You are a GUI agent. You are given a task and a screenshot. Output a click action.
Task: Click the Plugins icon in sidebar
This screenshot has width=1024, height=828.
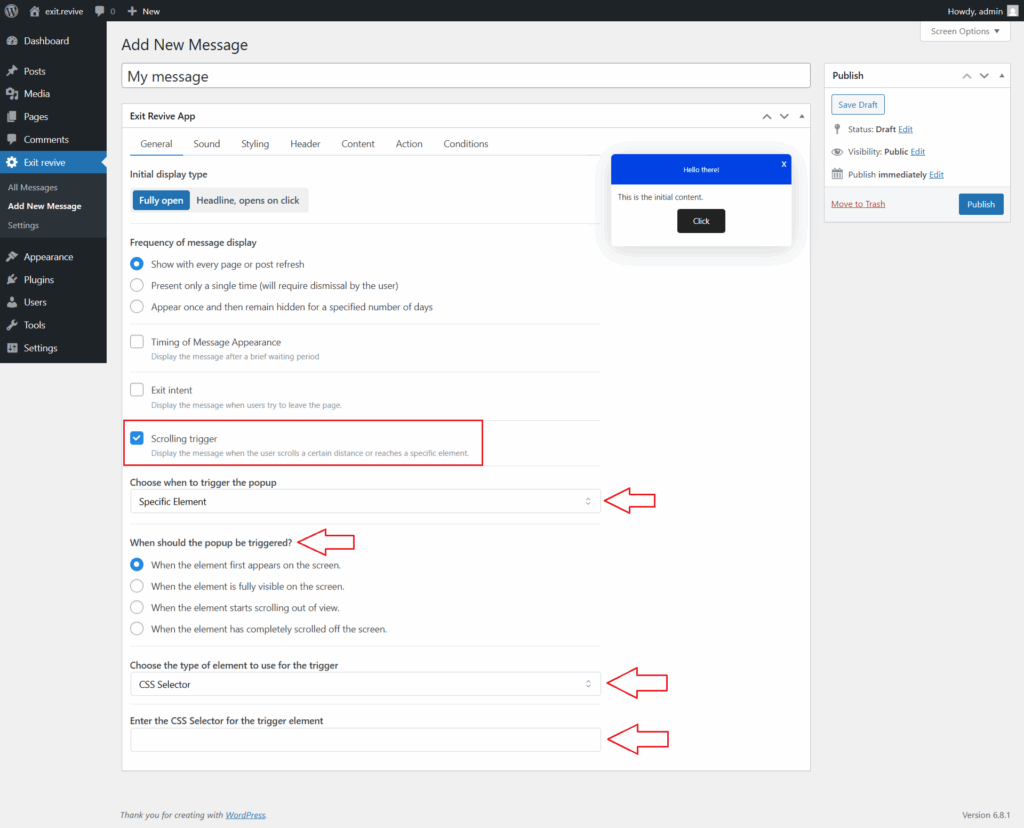pyautogui.click(x=12, y=280)
